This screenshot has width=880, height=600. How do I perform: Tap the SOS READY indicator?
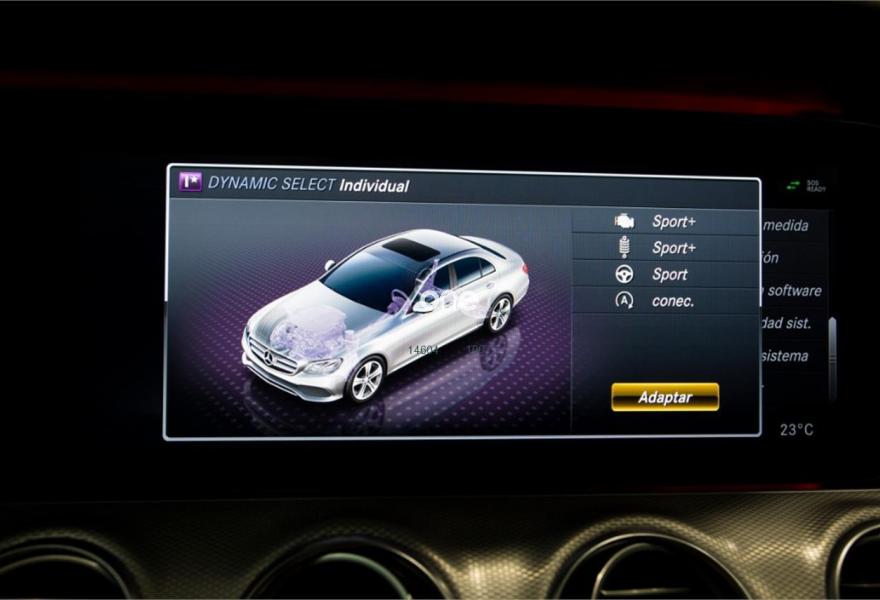[816, 186]
